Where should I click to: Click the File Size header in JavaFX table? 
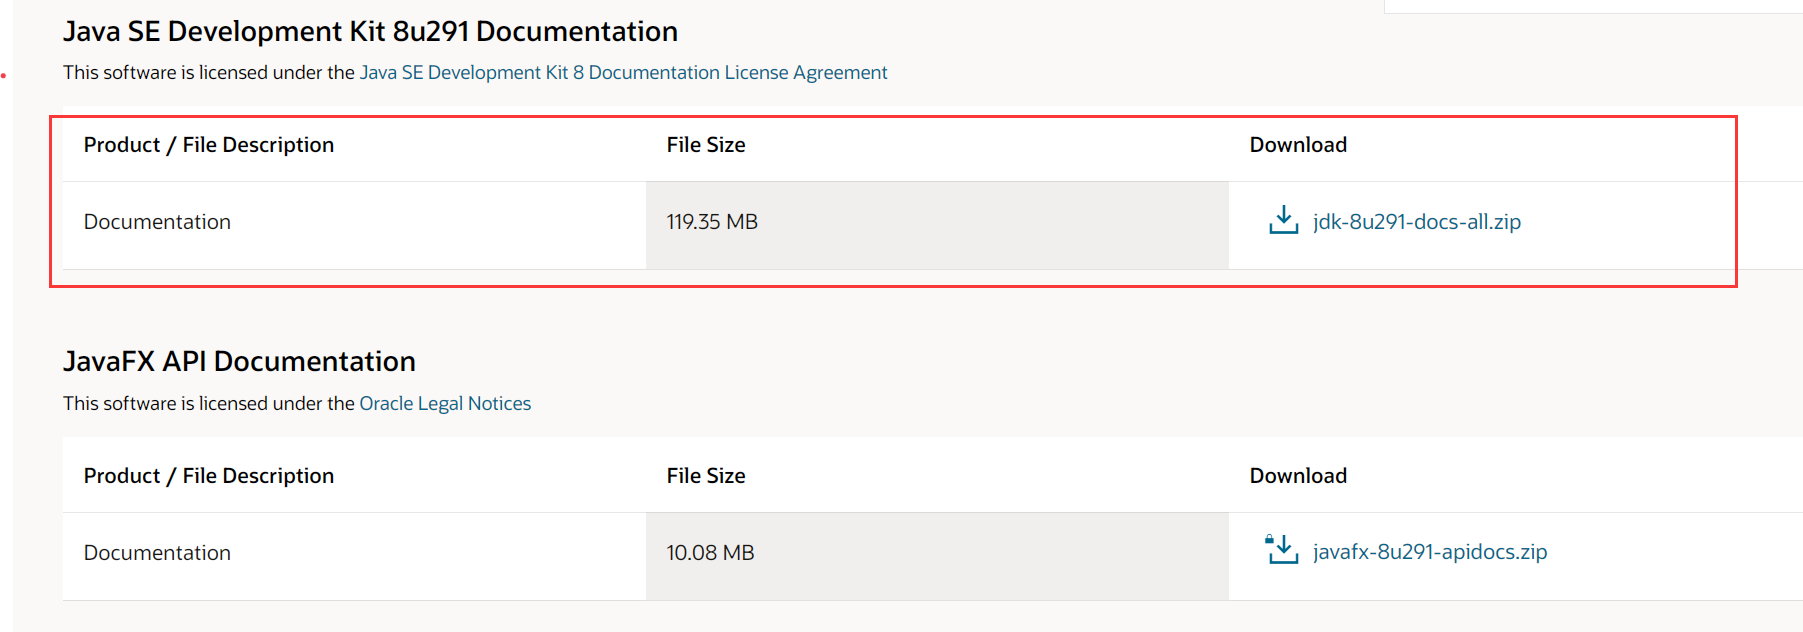click(x=706, y=476)
